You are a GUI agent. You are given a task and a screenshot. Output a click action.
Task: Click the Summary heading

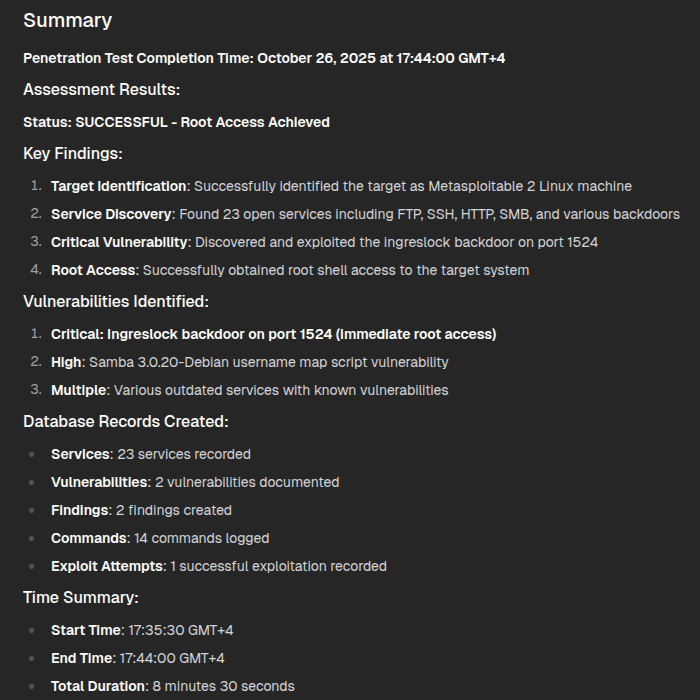pyautogui.click(x=68, y=21)
